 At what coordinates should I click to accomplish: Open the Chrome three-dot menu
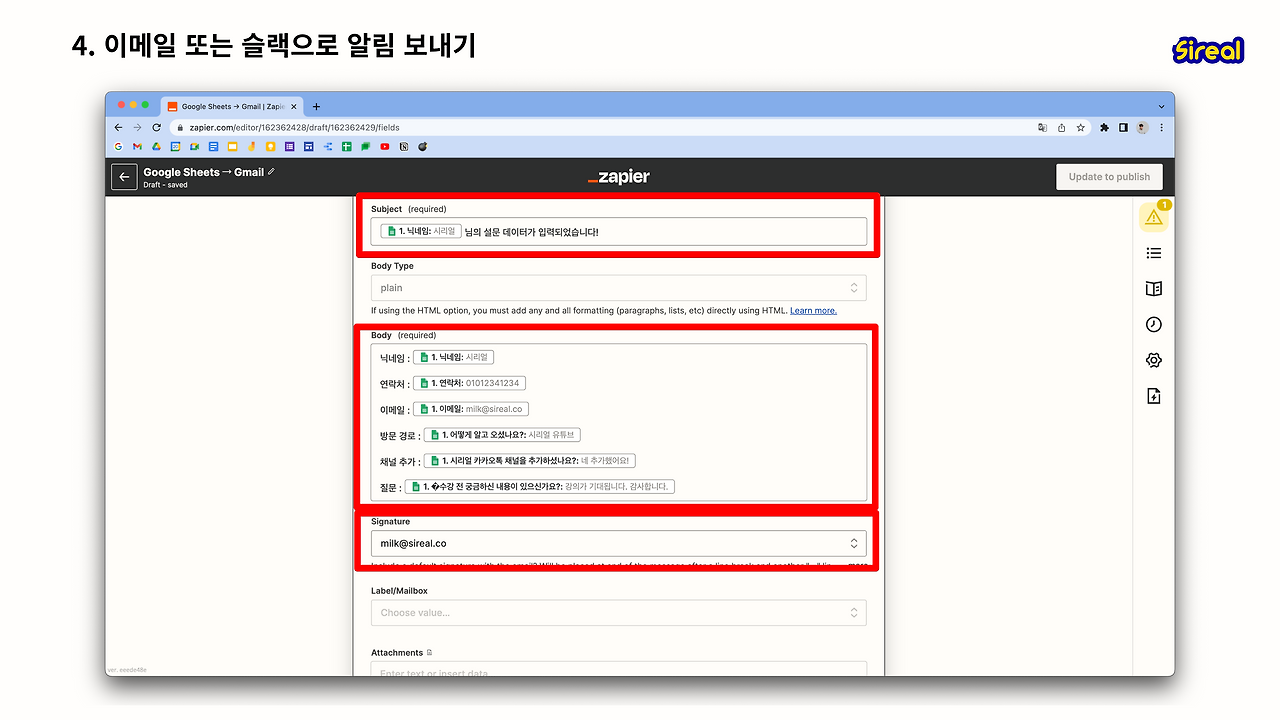[x=1161, y=128]
